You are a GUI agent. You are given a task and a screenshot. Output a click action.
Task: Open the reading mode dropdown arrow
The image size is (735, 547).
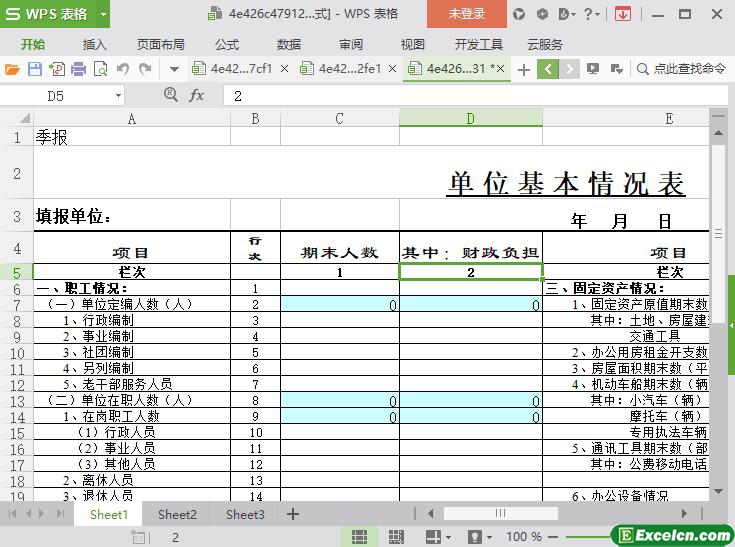click(449, 537)
